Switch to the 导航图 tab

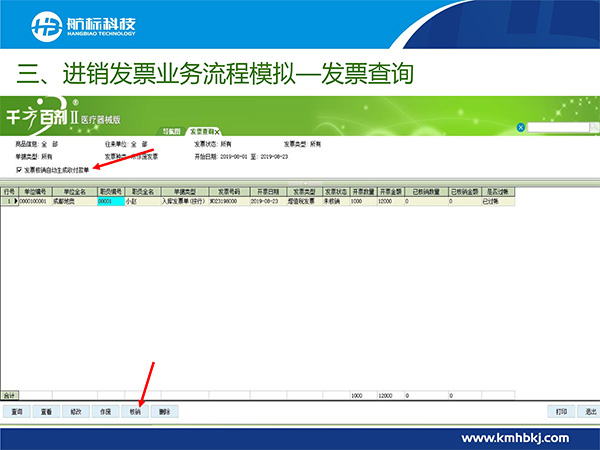(x=171, y=132)
